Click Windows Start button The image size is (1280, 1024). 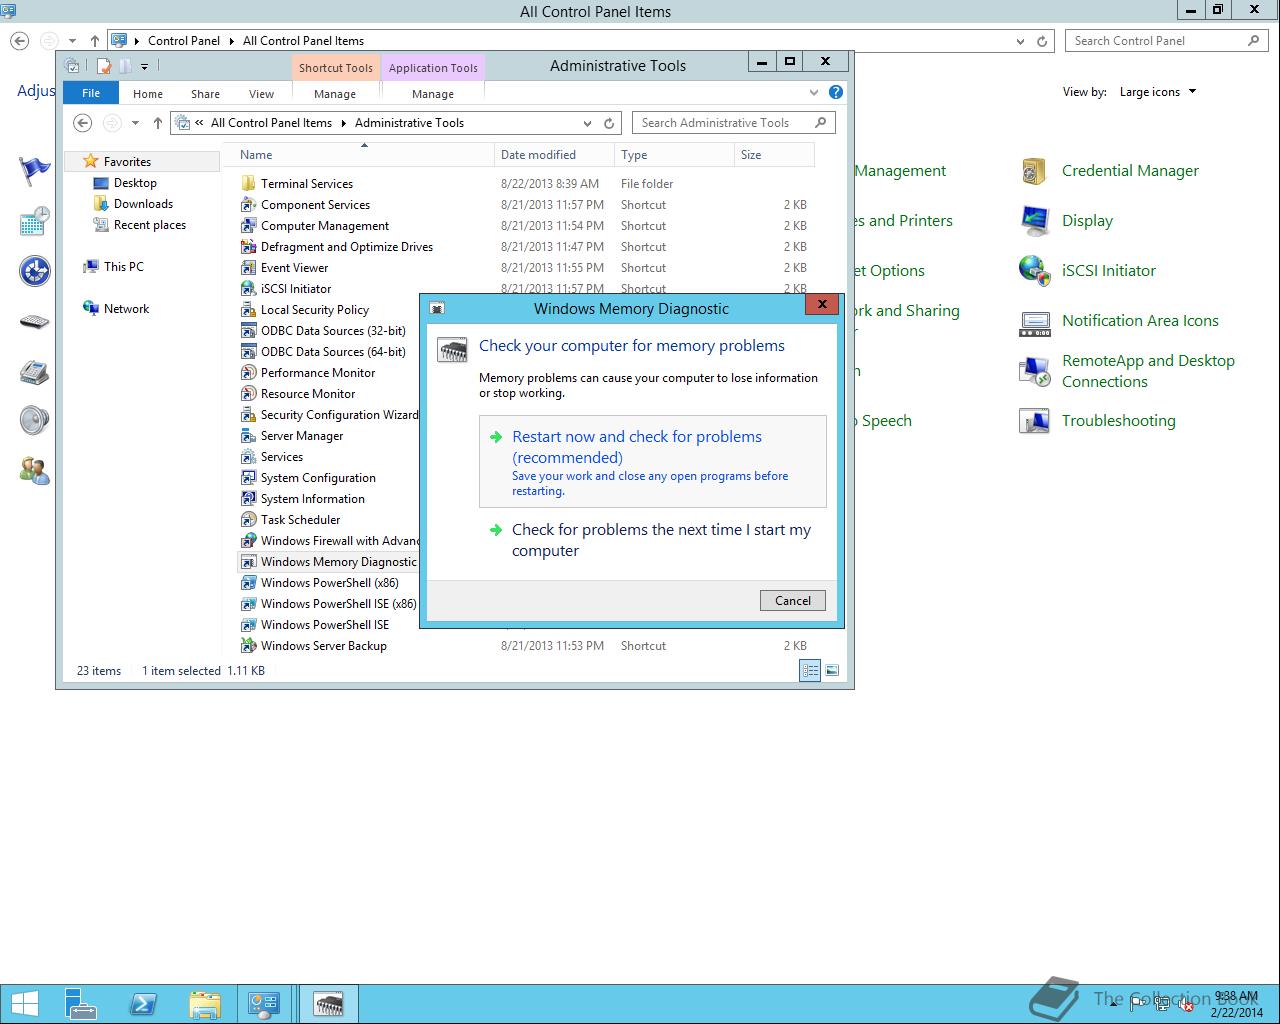pos(24,1004)
